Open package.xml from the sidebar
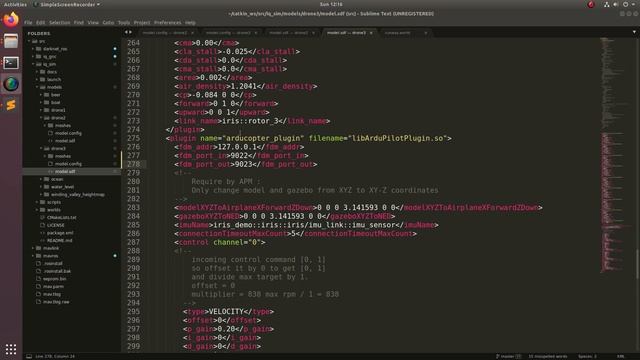This screenshot has width=640, height=360. pos(60,233)
